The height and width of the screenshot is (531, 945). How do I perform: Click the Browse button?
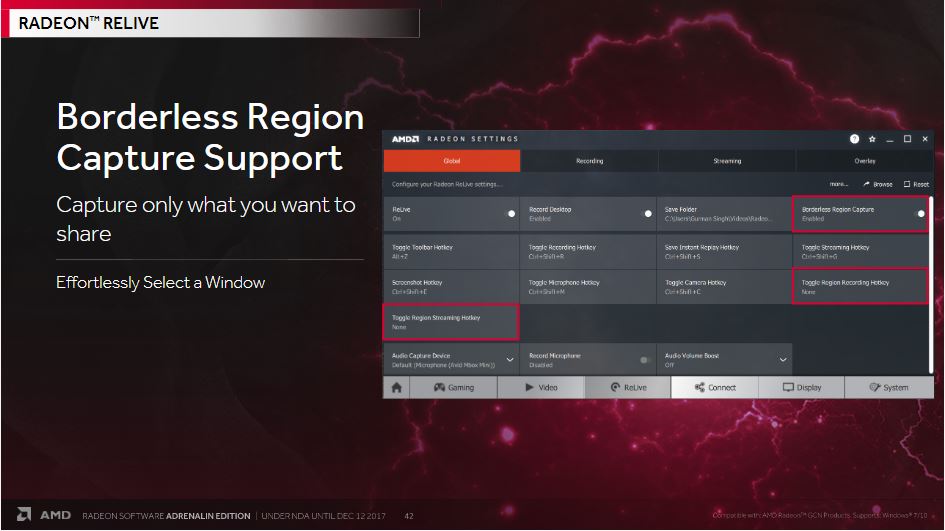878,184
